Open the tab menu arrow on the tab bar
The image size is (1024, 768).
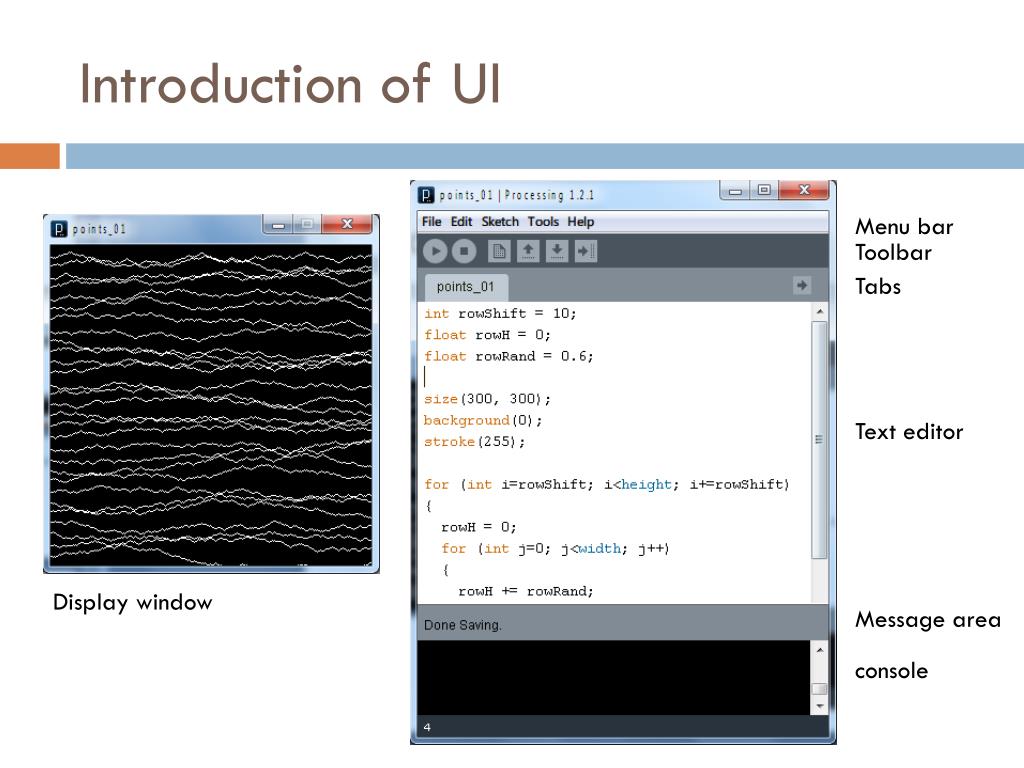click(x=801, y=285)
